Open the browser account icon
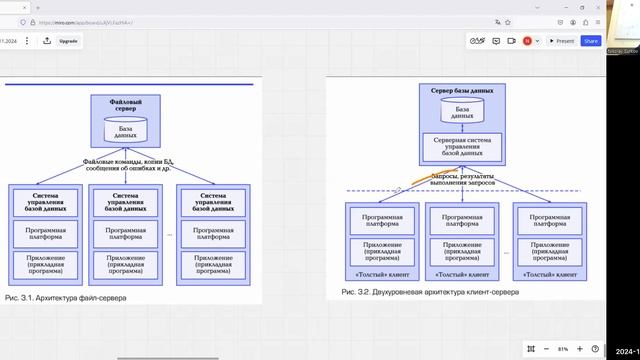This screenshot has width=640, height=360. (x=573, y=22)
